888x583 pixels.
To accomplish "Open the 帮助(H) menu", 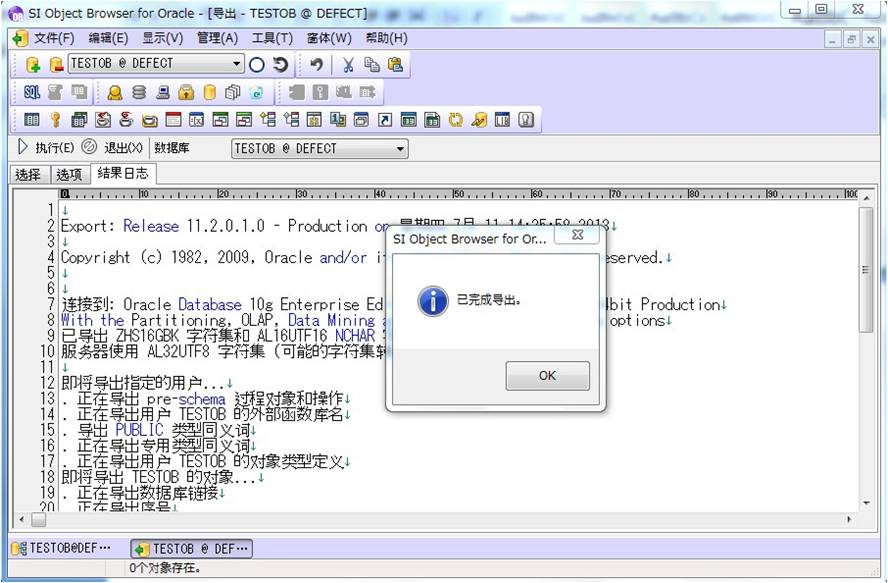I will (386, 38).
